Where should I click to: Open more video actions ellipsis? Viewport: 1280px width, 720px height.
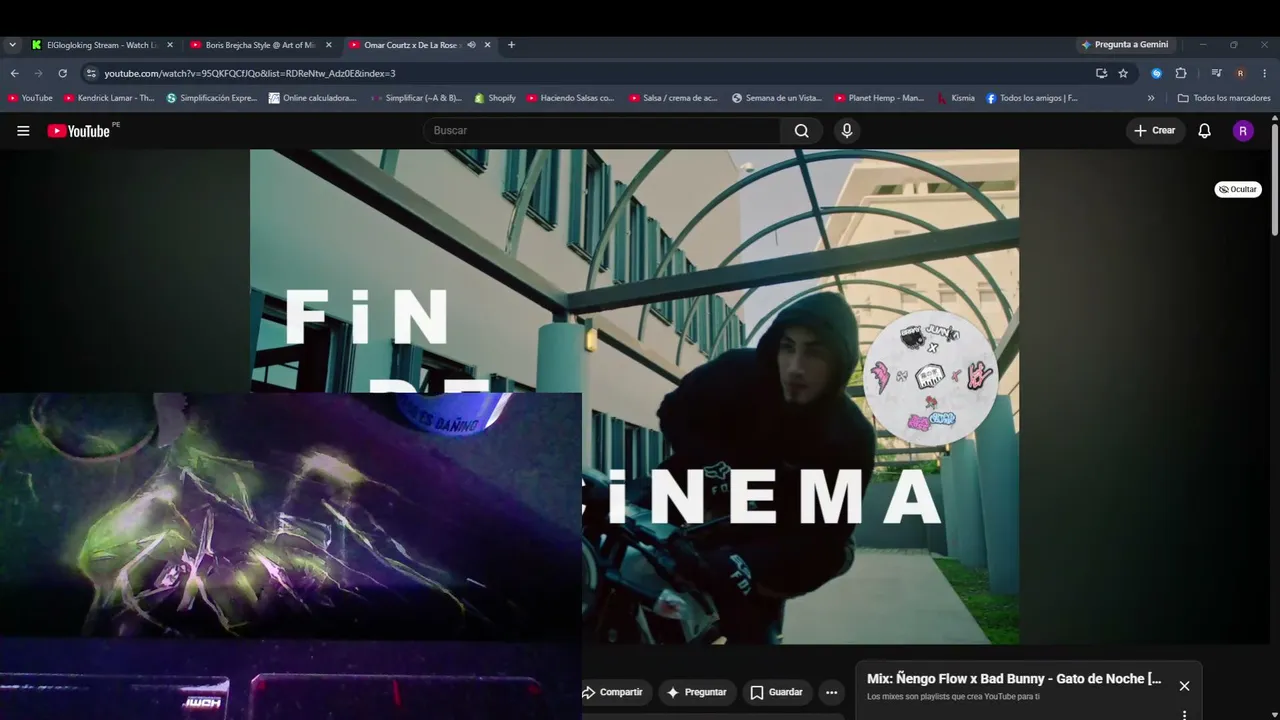[831, 692]
